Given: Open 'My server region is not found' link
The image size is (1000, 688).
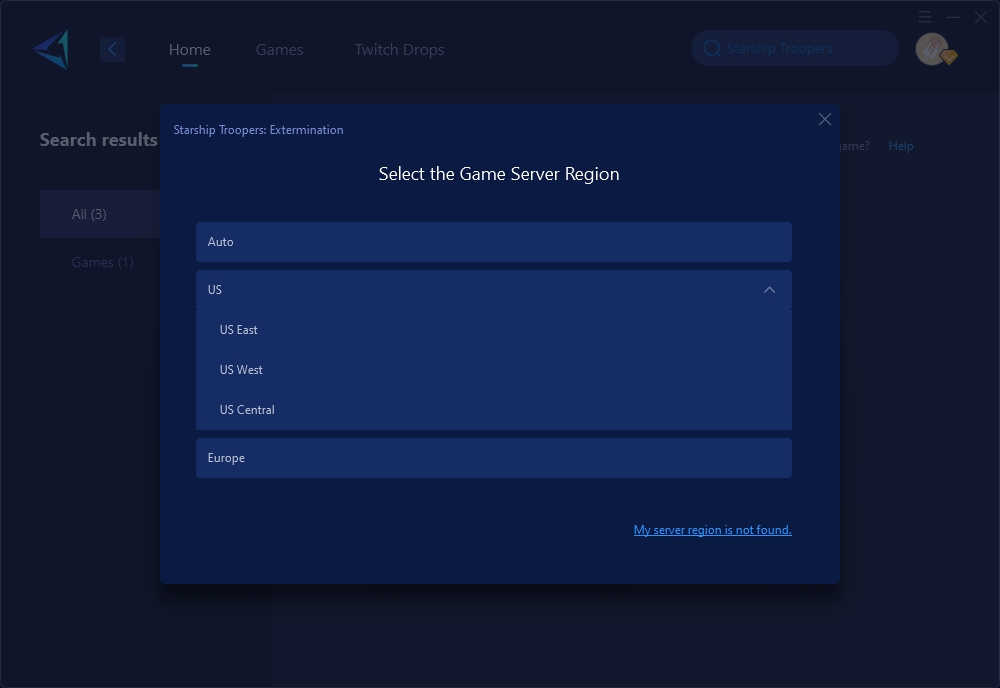Looking at the screenshot, I should (712, 530).
